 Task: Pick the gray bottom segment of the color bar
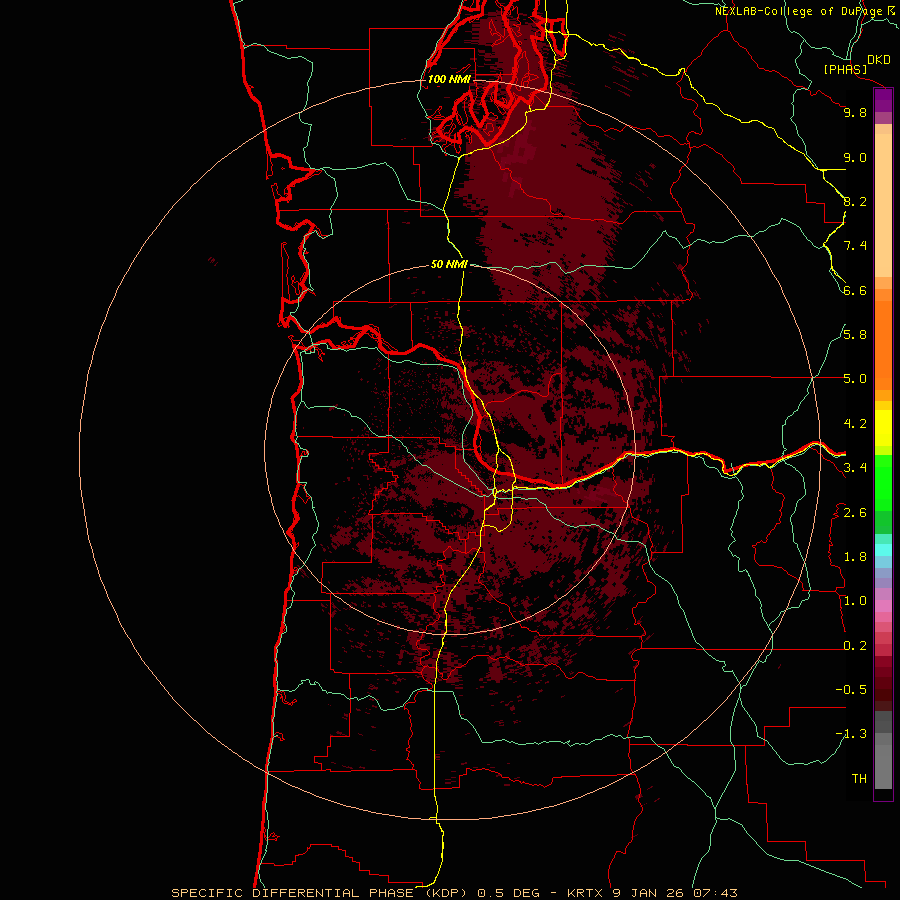click(x=883, y=767)
